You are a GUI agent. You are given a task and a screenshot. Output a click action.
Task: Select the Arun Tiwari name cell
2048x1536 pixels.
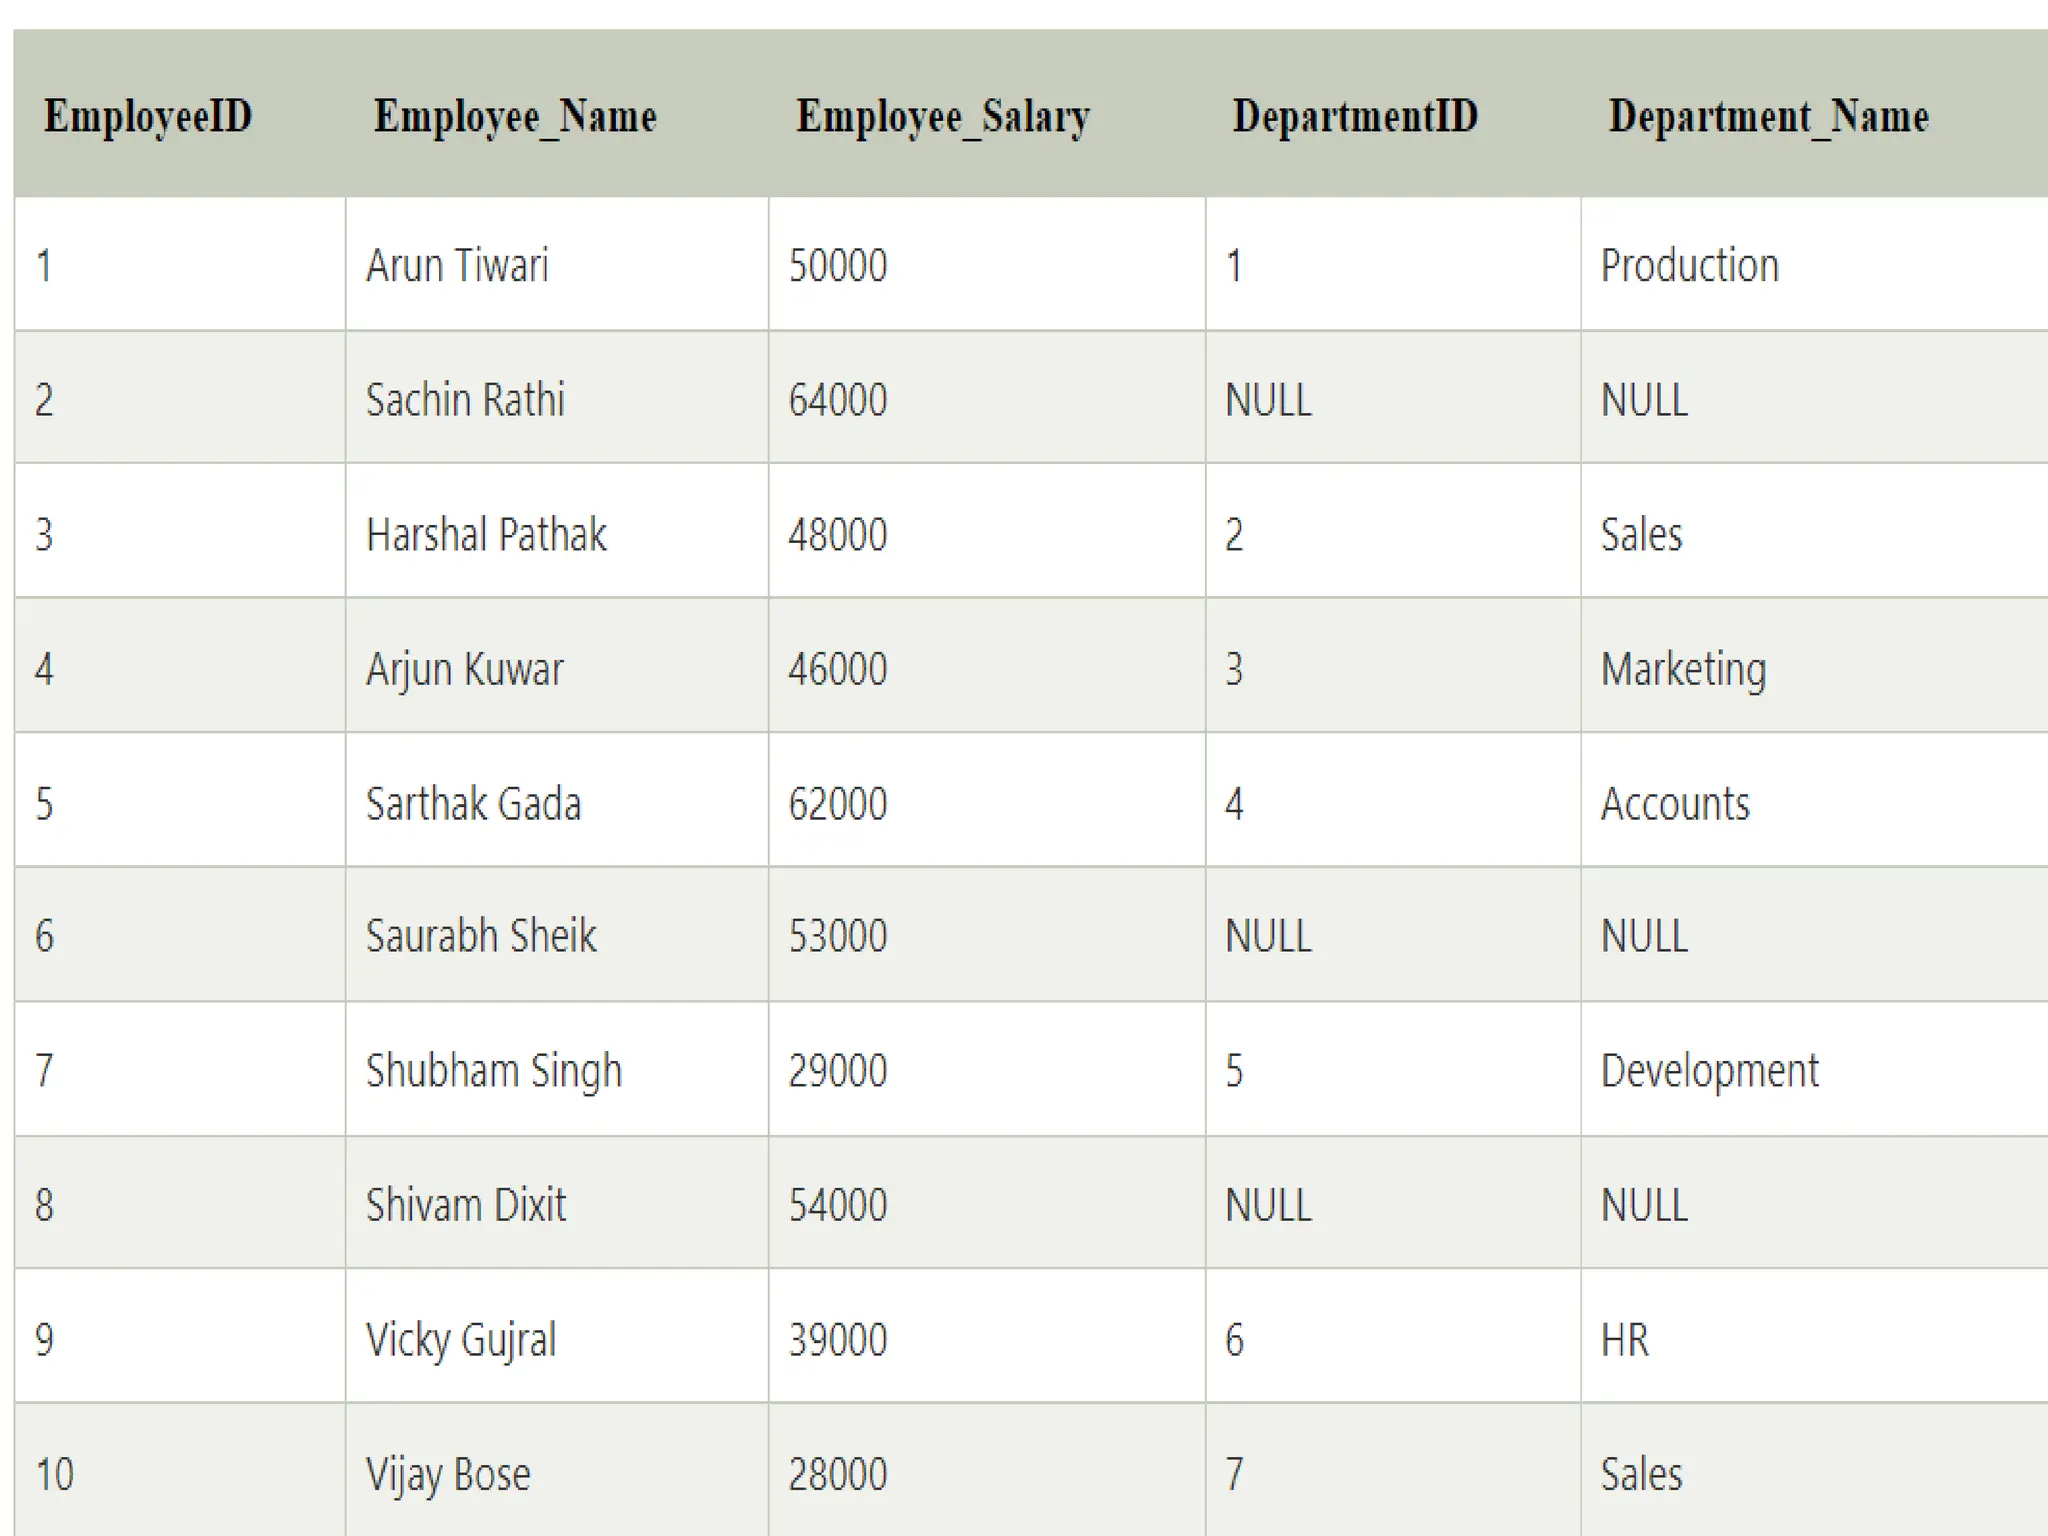tap(457, 265)
